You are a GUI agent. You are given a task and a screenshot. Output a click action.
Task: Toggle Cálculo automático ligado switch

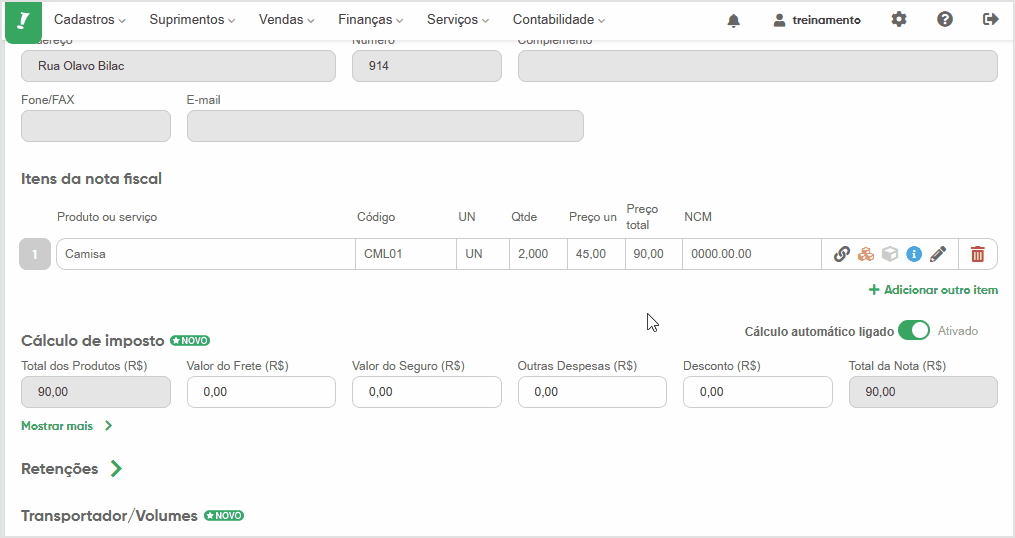913,331
